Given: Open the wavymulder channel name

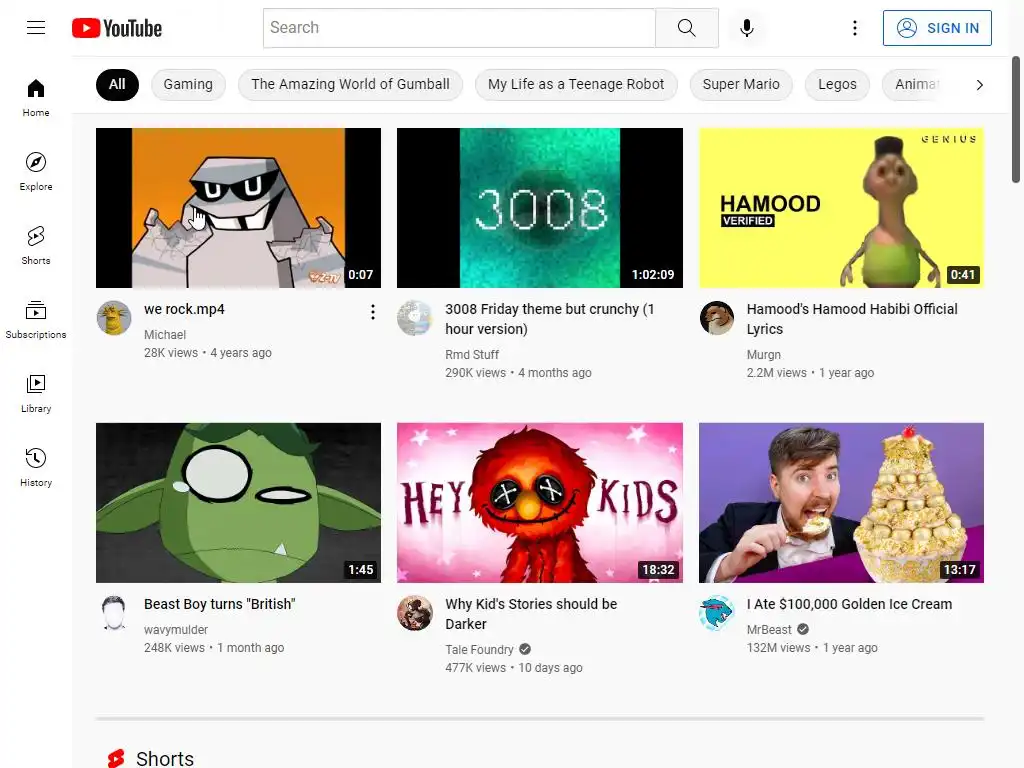Looking at the screenshot, I should click(x=176, y=630).
